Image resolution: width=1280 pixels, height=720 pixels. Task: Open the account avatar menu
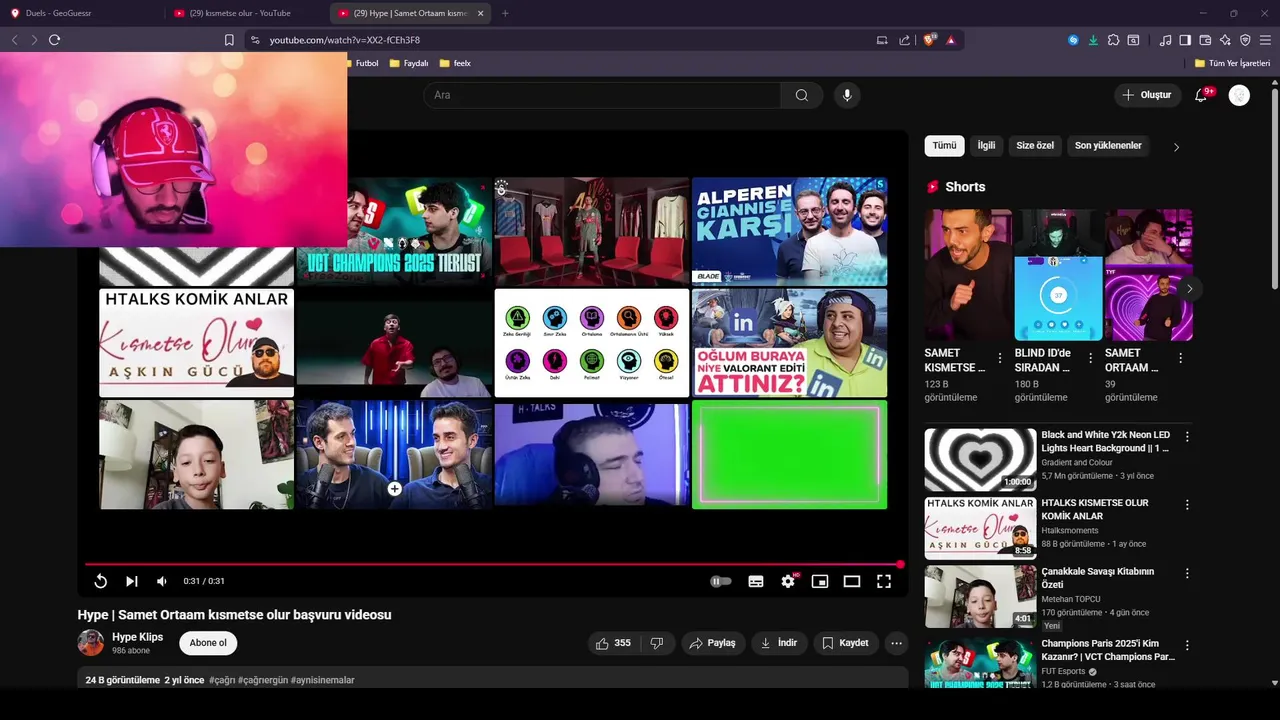(x=1239, y=95)
